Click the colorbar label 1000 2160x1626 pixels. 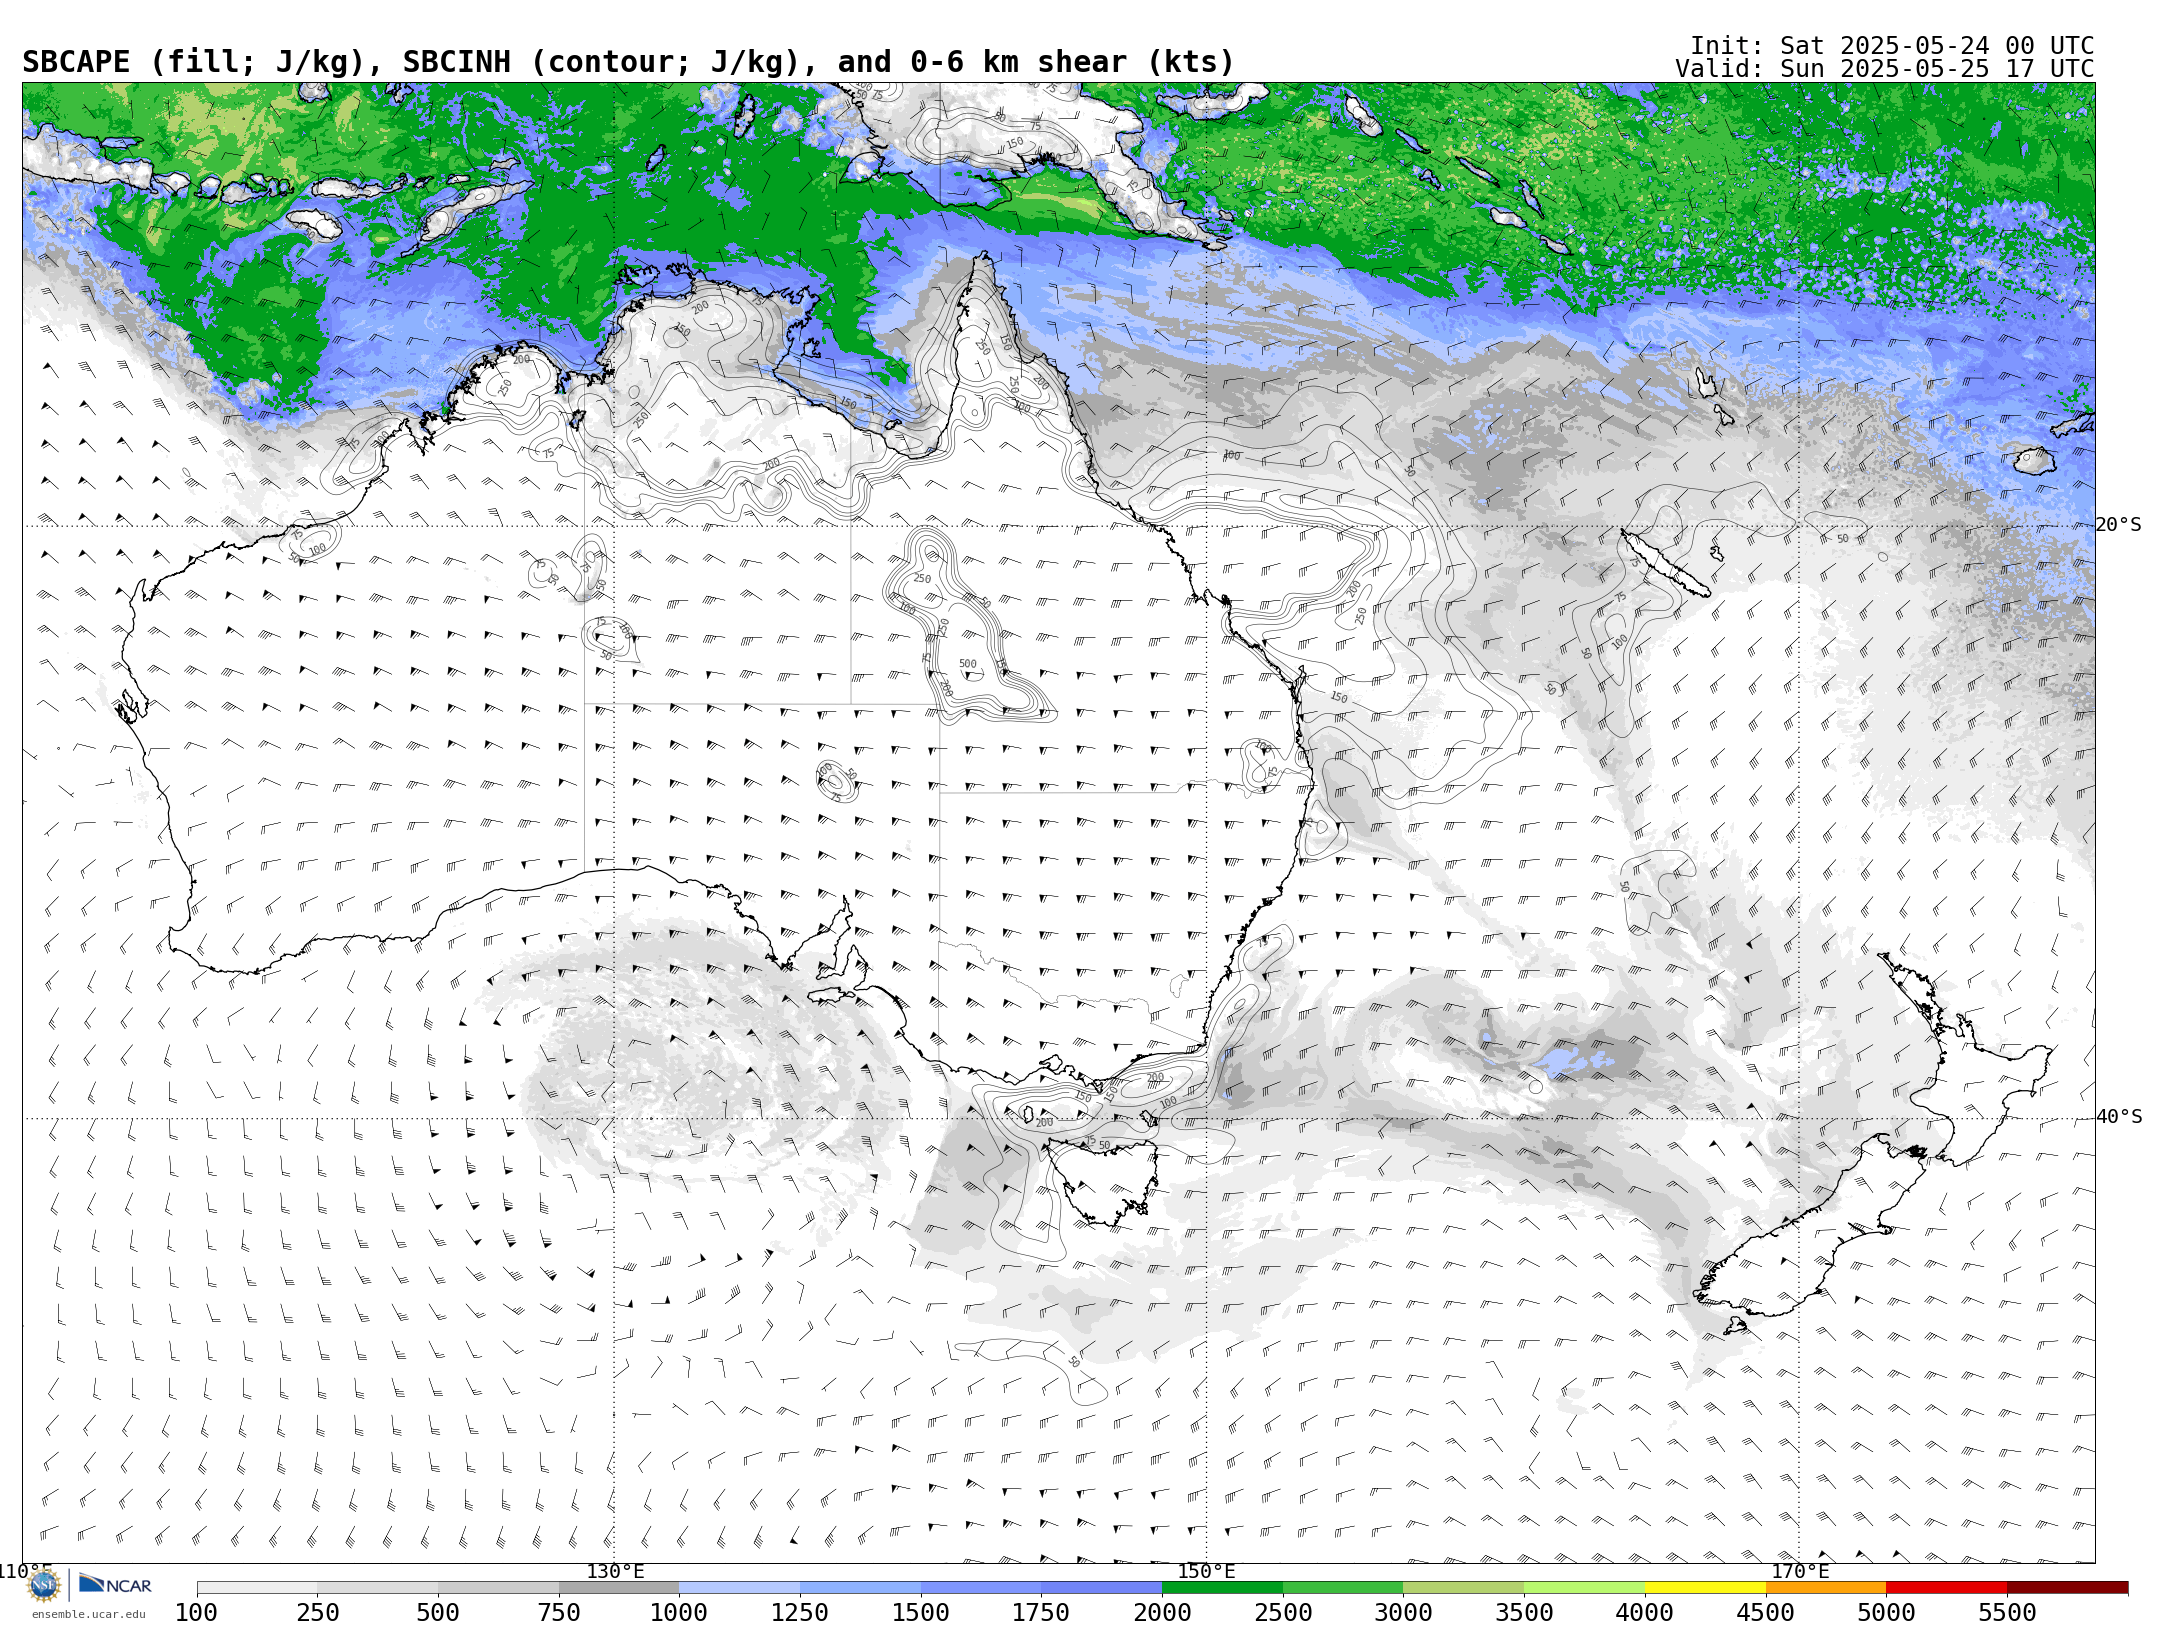tap(679, 1613)
